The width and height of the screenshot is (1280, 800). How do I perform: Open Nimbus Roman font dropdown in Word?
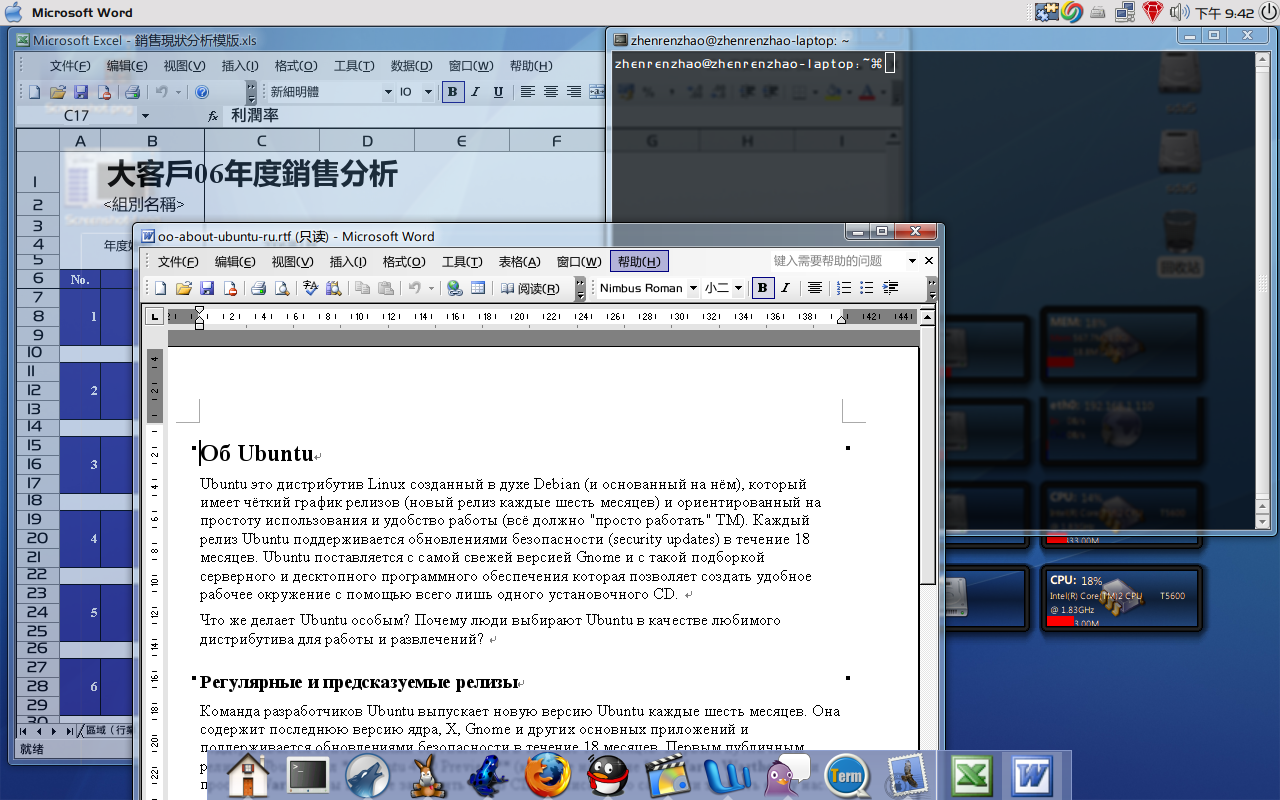[691, 288]
